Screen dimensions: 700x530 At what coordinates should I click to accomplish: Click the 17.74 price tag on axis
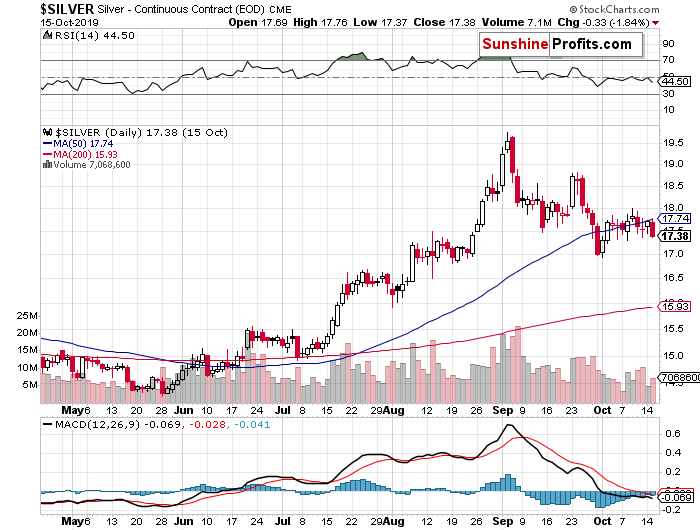click(x=675, y=218)
